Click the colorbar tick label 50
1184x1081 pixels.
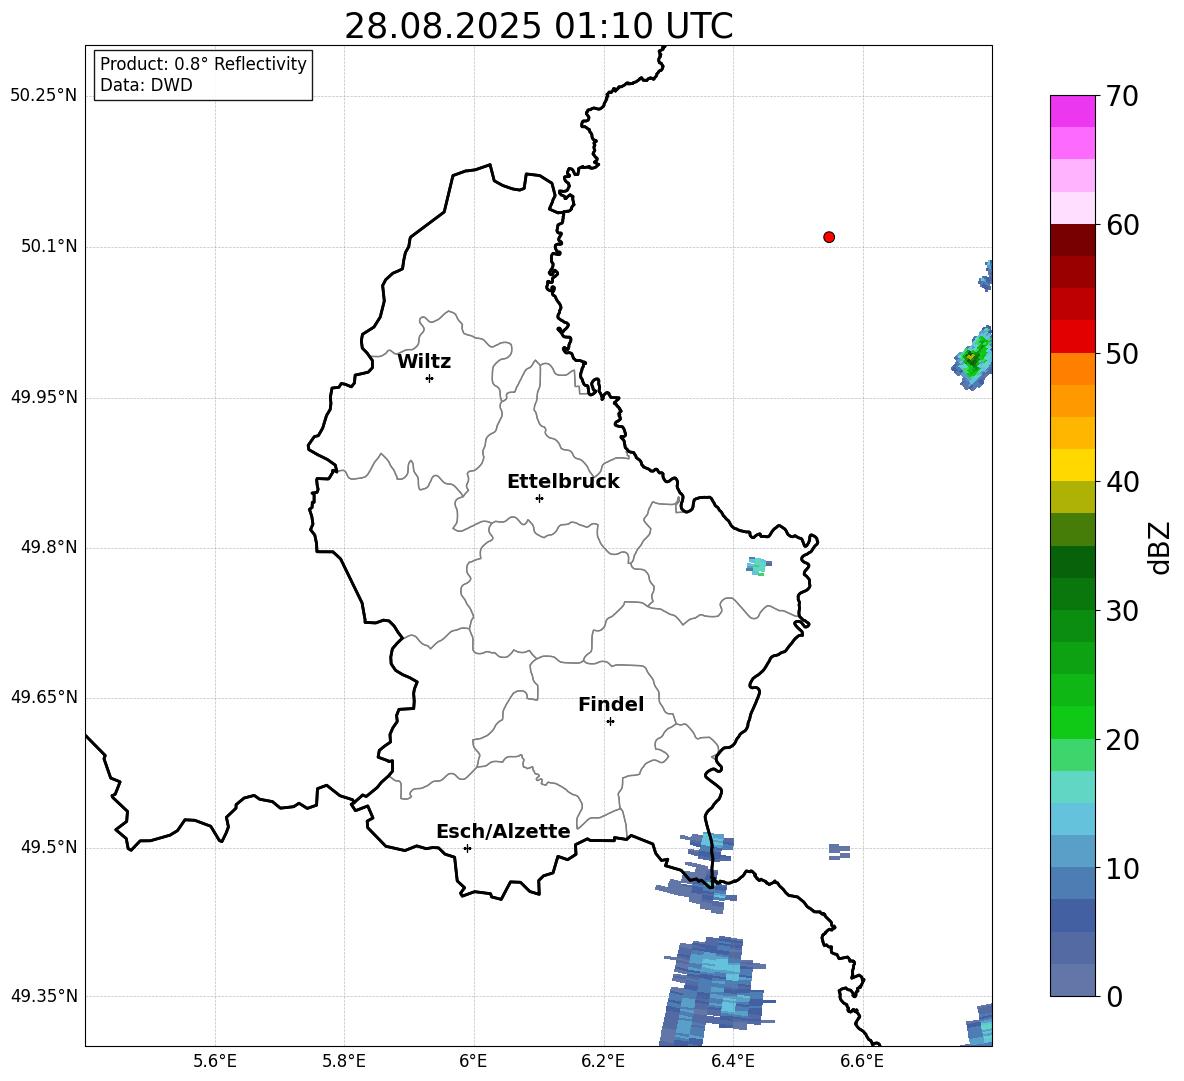[1122, 354]
